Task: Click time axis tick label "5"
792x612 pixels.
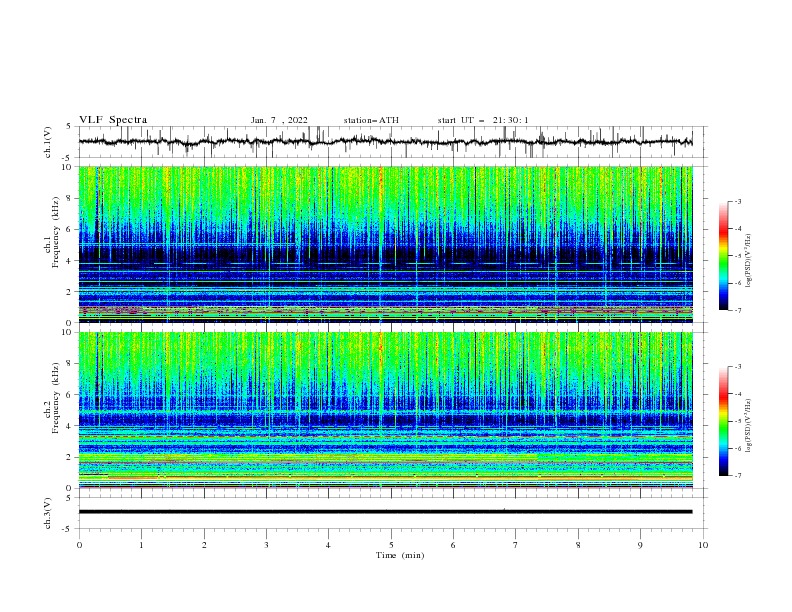Action: 391,545
